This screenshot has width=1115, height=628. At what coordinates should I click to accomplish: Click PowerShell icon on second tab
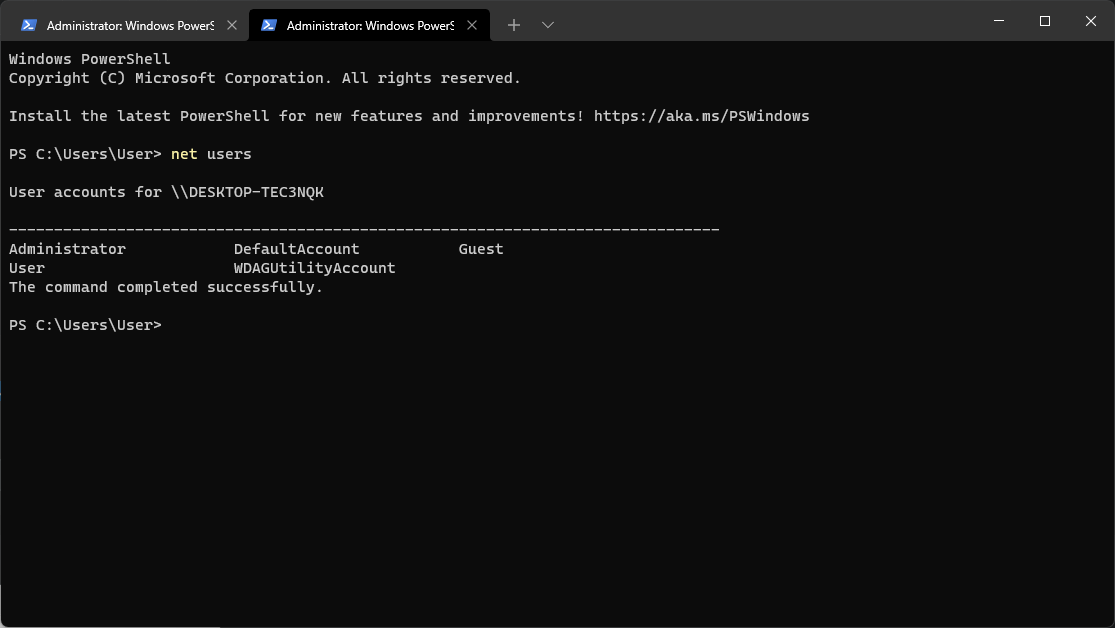pyautogui.click(x=269, y=25)
